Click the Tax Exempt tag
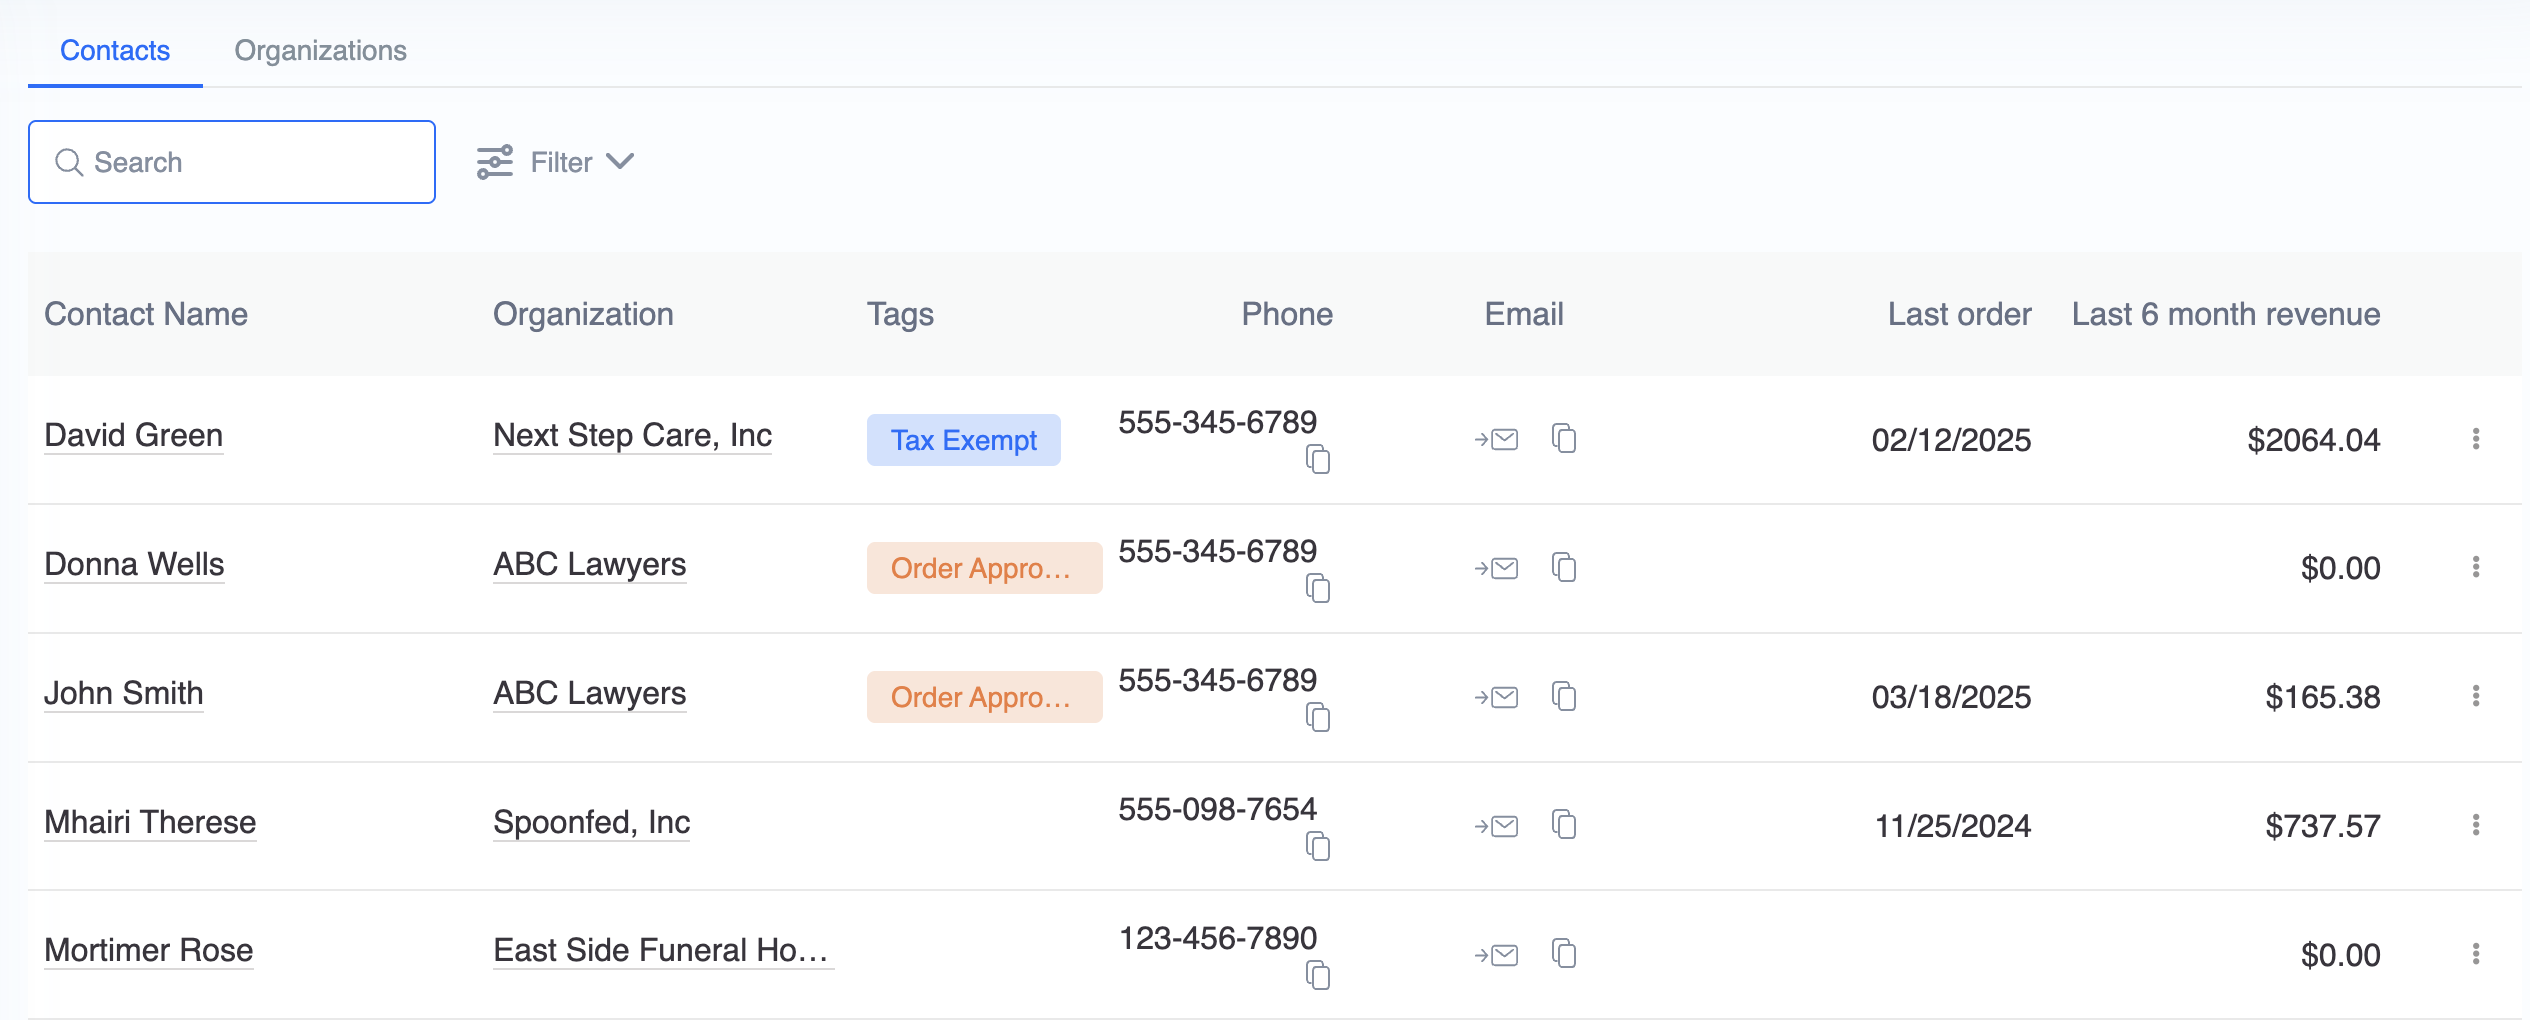This screenshot has width=2530, height=1020. point(964,440)
